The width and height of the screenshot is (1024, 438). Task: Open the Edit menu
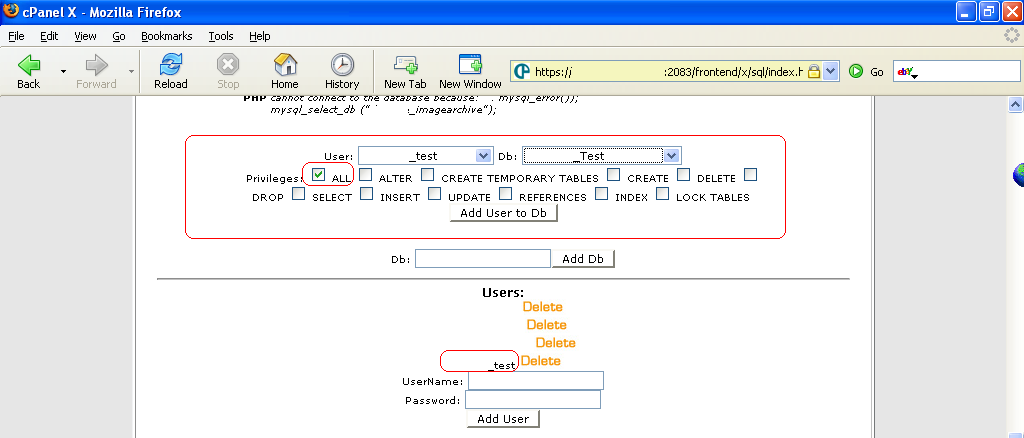(x=49, y=36)
